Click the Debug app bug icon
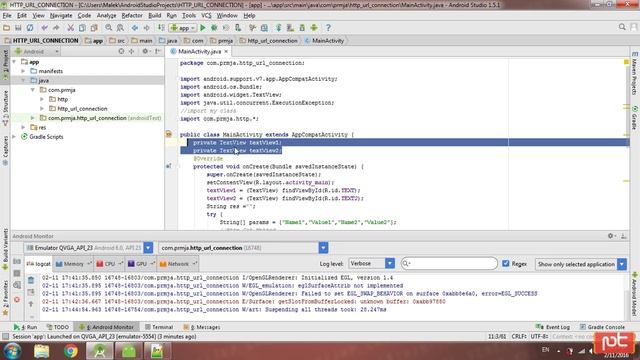The height and width of the screenshot is (360, 640). pos(214,28)
